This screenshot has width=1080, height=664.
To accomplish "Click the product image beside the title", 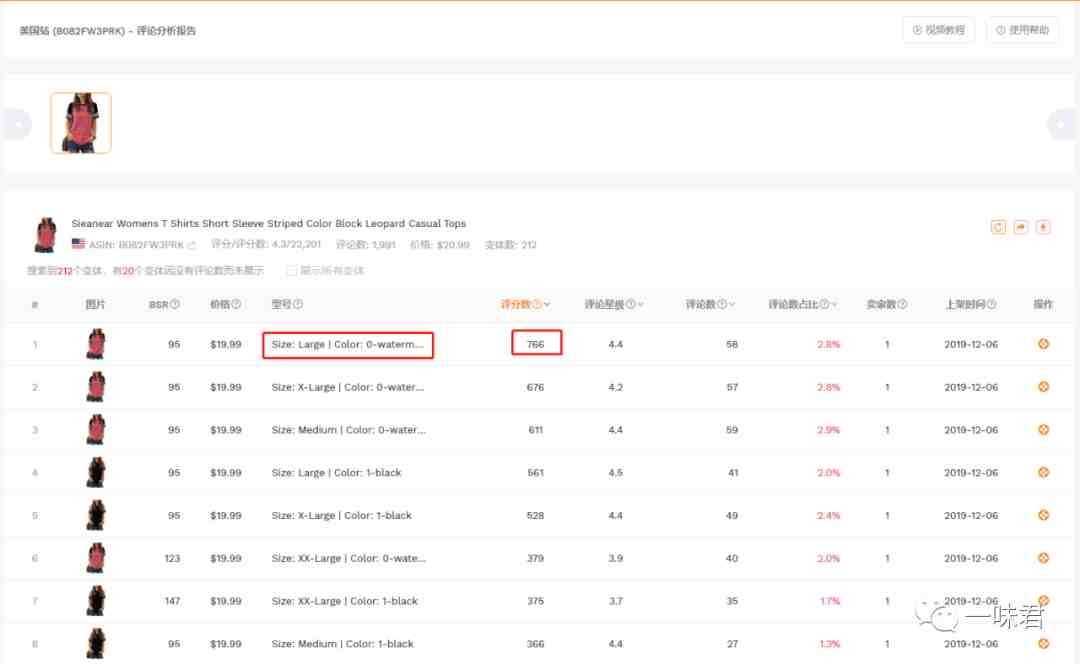I will click(45, 235).
